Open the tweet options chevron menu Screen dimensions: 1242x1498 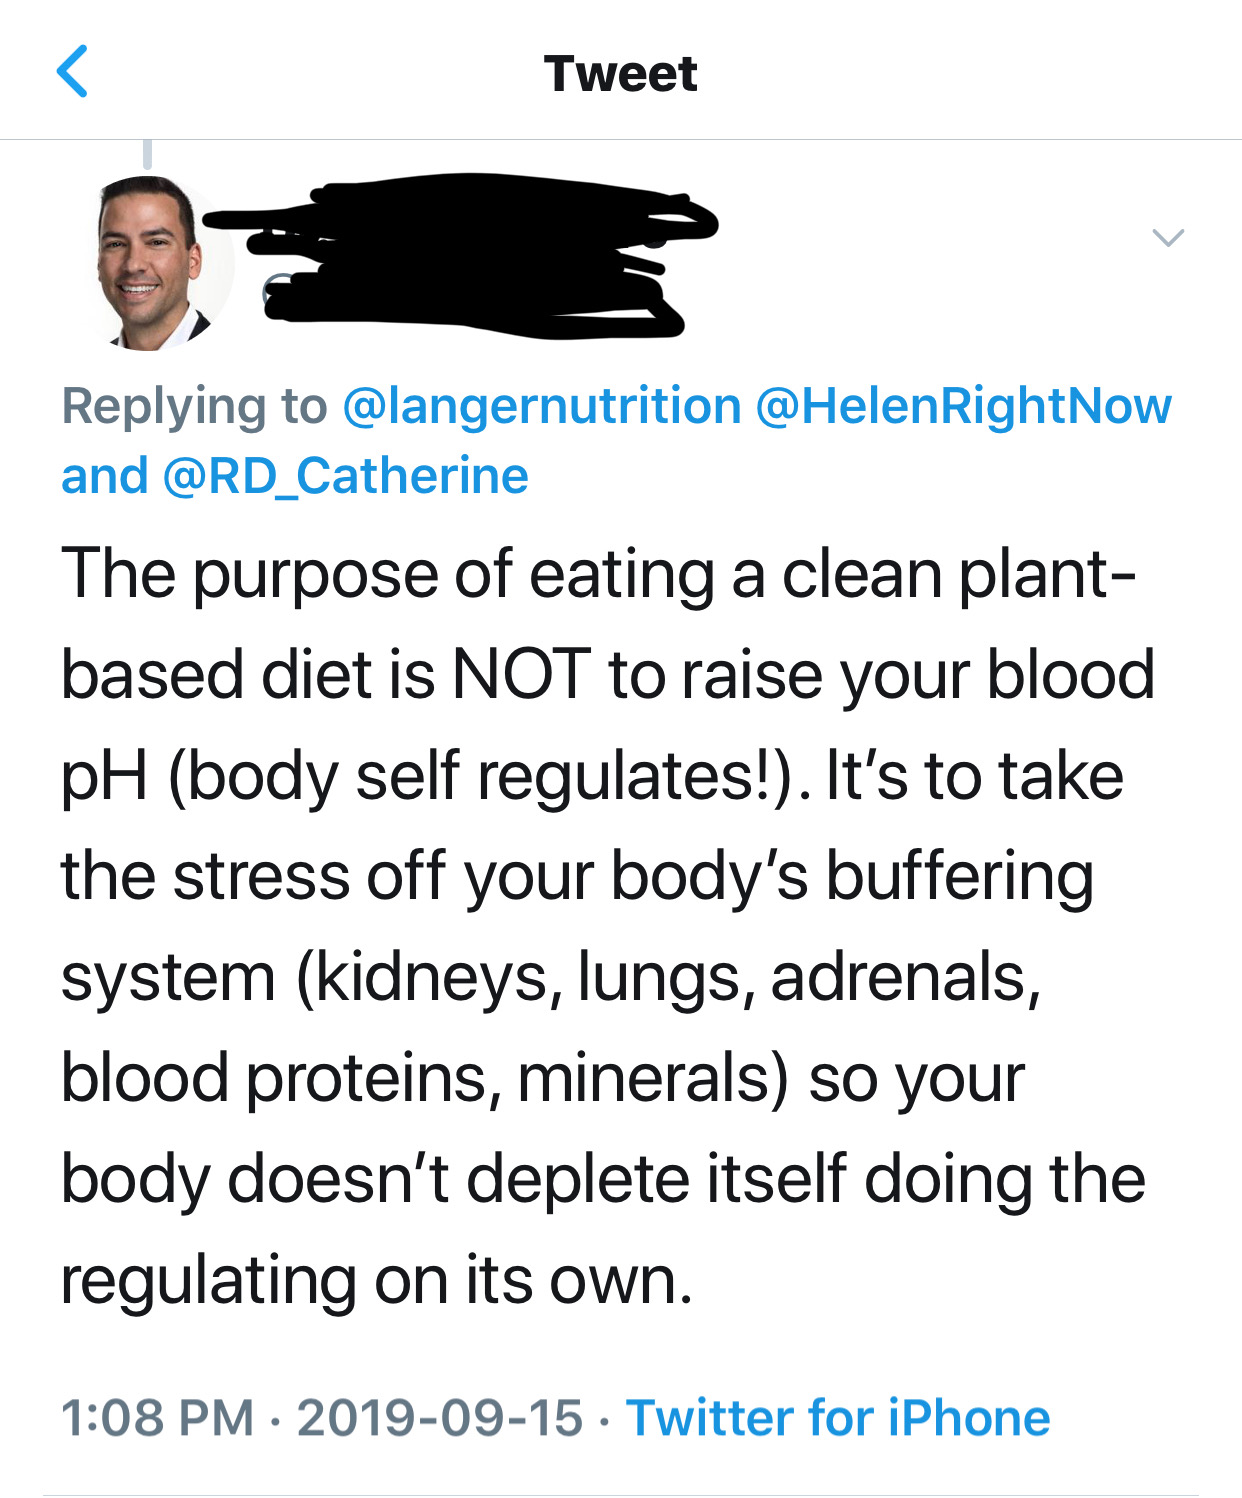pos(1168,238)
